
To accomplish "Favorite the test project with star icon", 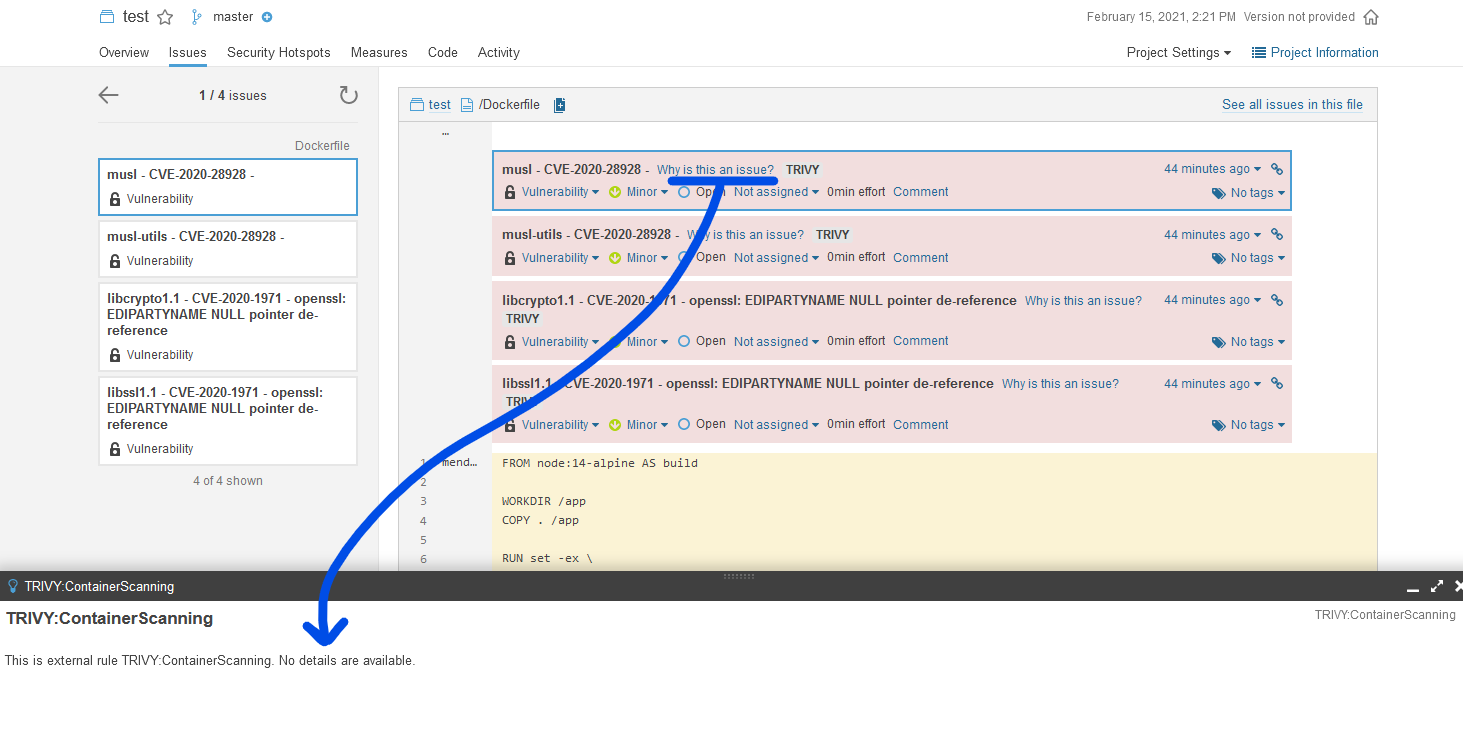I will point(165,17).
